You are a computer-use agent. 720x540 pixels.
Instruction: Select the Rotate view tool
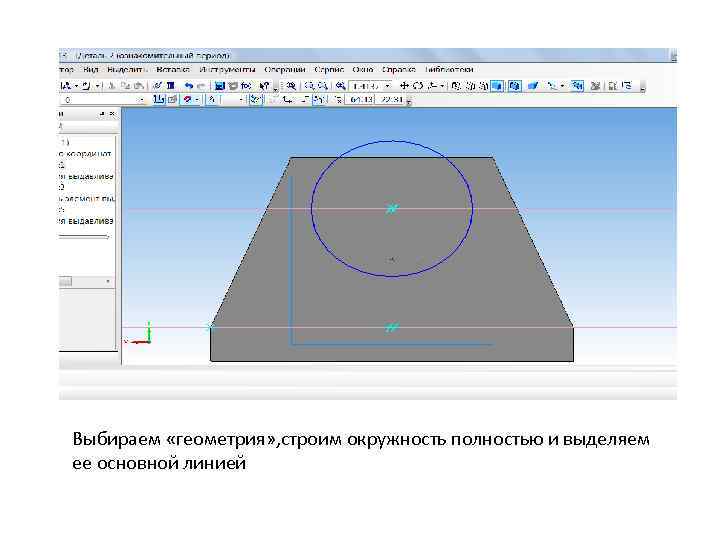[x=418, y=86]
